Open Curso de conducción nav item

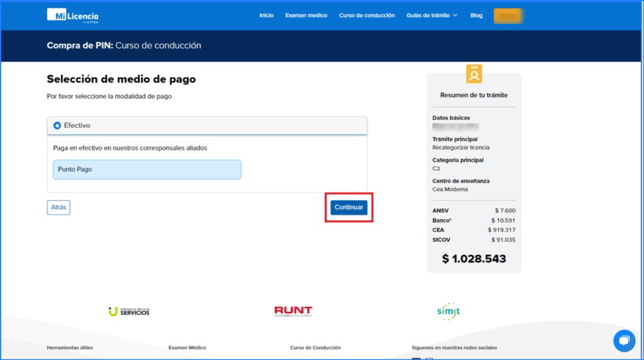point(367,16)
